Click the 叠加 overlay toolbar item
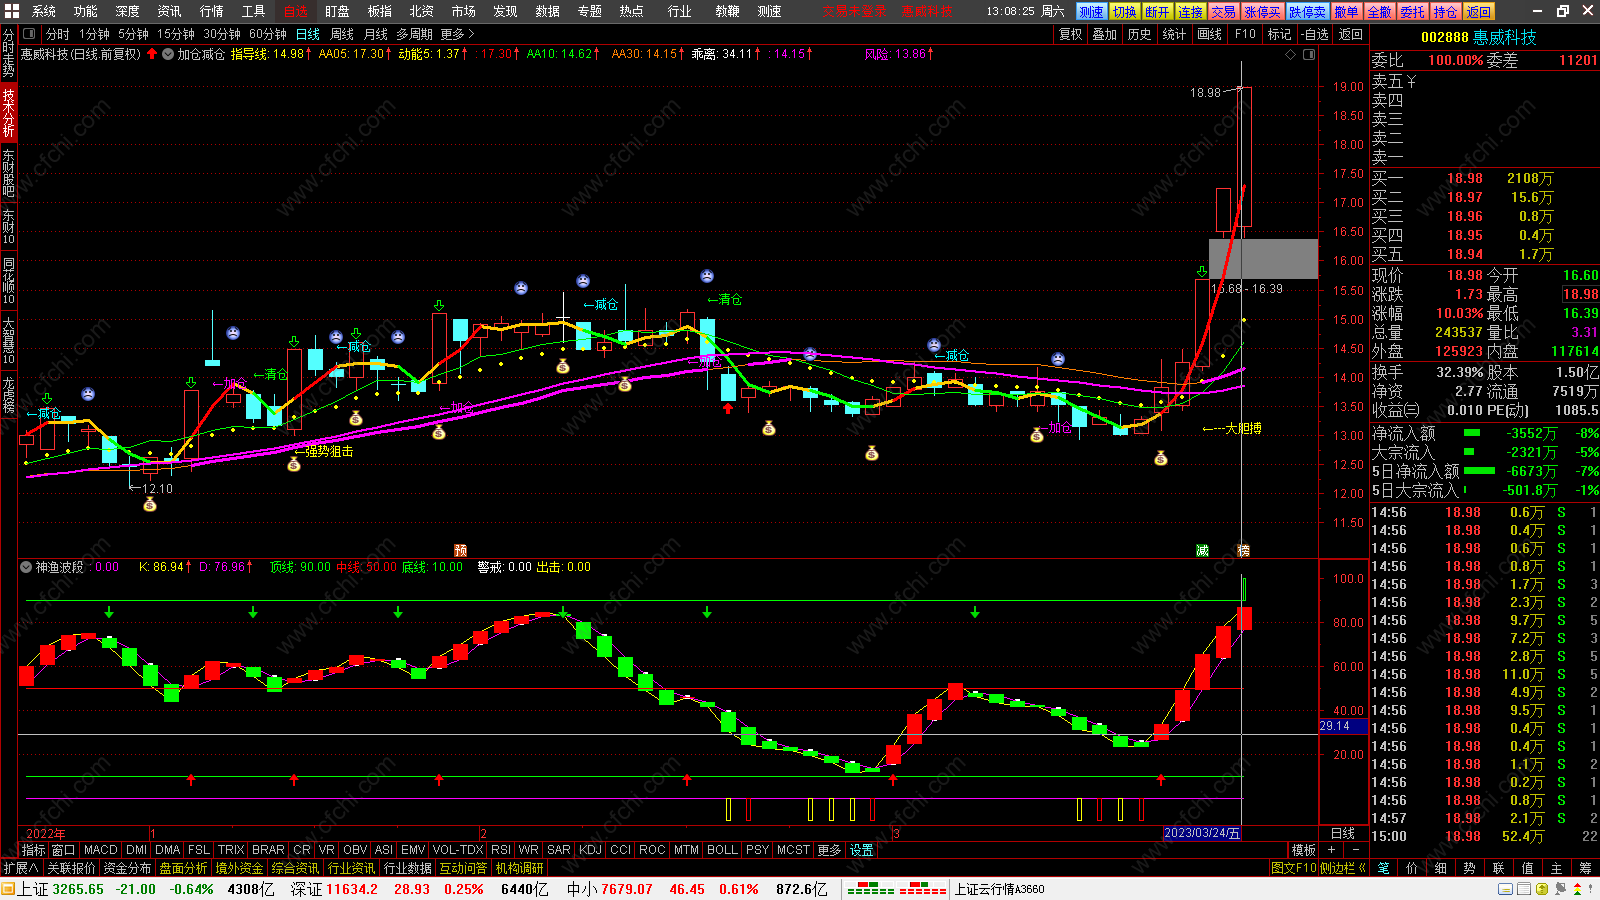Viewport: 1600px width, 900px height. pos(1104,34)
